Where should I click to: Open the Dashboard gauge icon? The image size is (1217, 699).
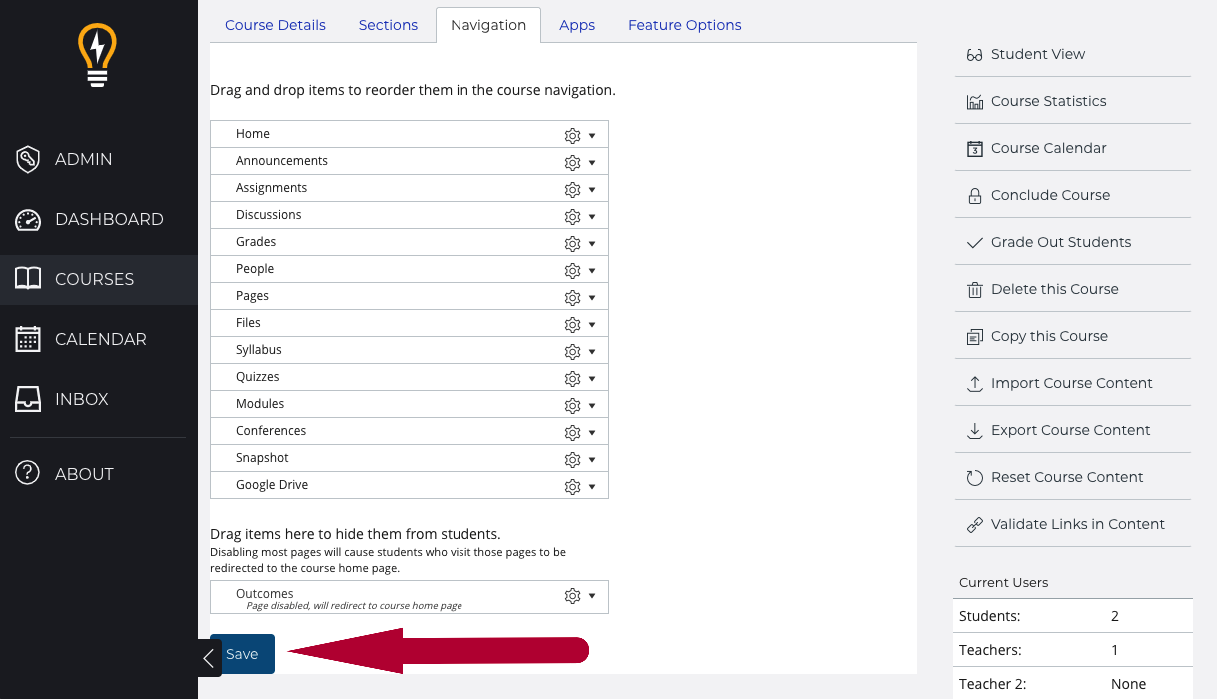click(28, 220)
